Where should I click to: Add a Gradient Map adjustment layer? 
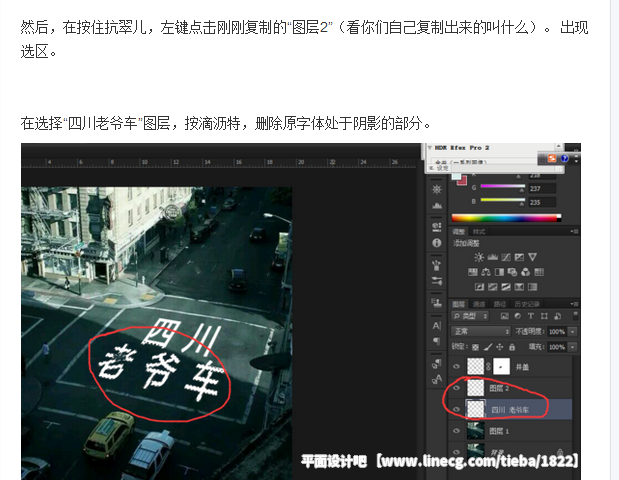tap(533, 287)
